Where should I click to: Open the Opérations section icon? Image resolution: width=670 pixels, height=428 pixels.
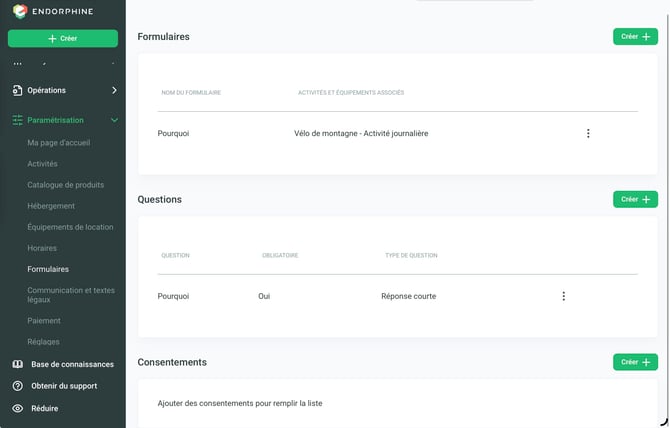tap(17, 90)
